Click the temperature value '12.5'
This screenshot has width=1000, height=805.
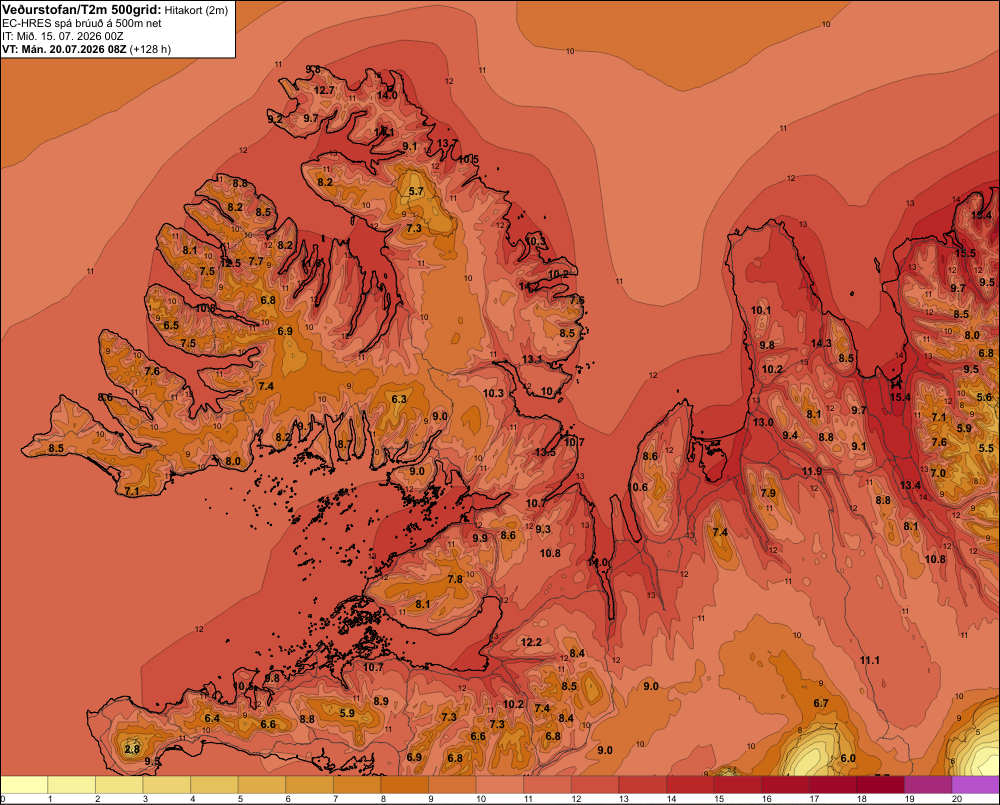point(231,263)
